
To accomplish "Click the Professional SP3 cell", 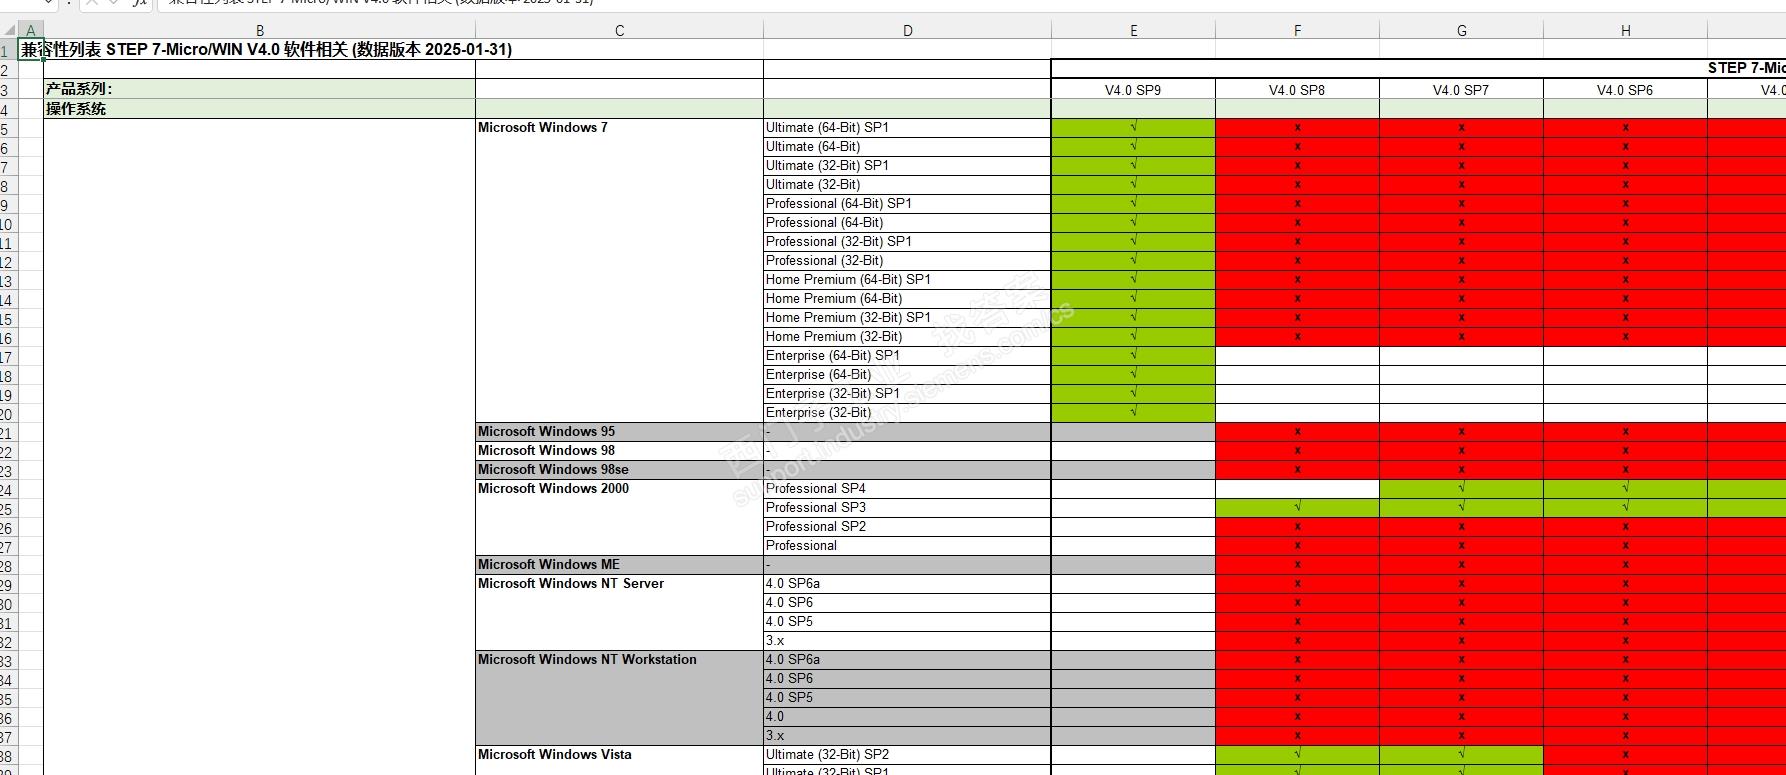I will [908, 508].
